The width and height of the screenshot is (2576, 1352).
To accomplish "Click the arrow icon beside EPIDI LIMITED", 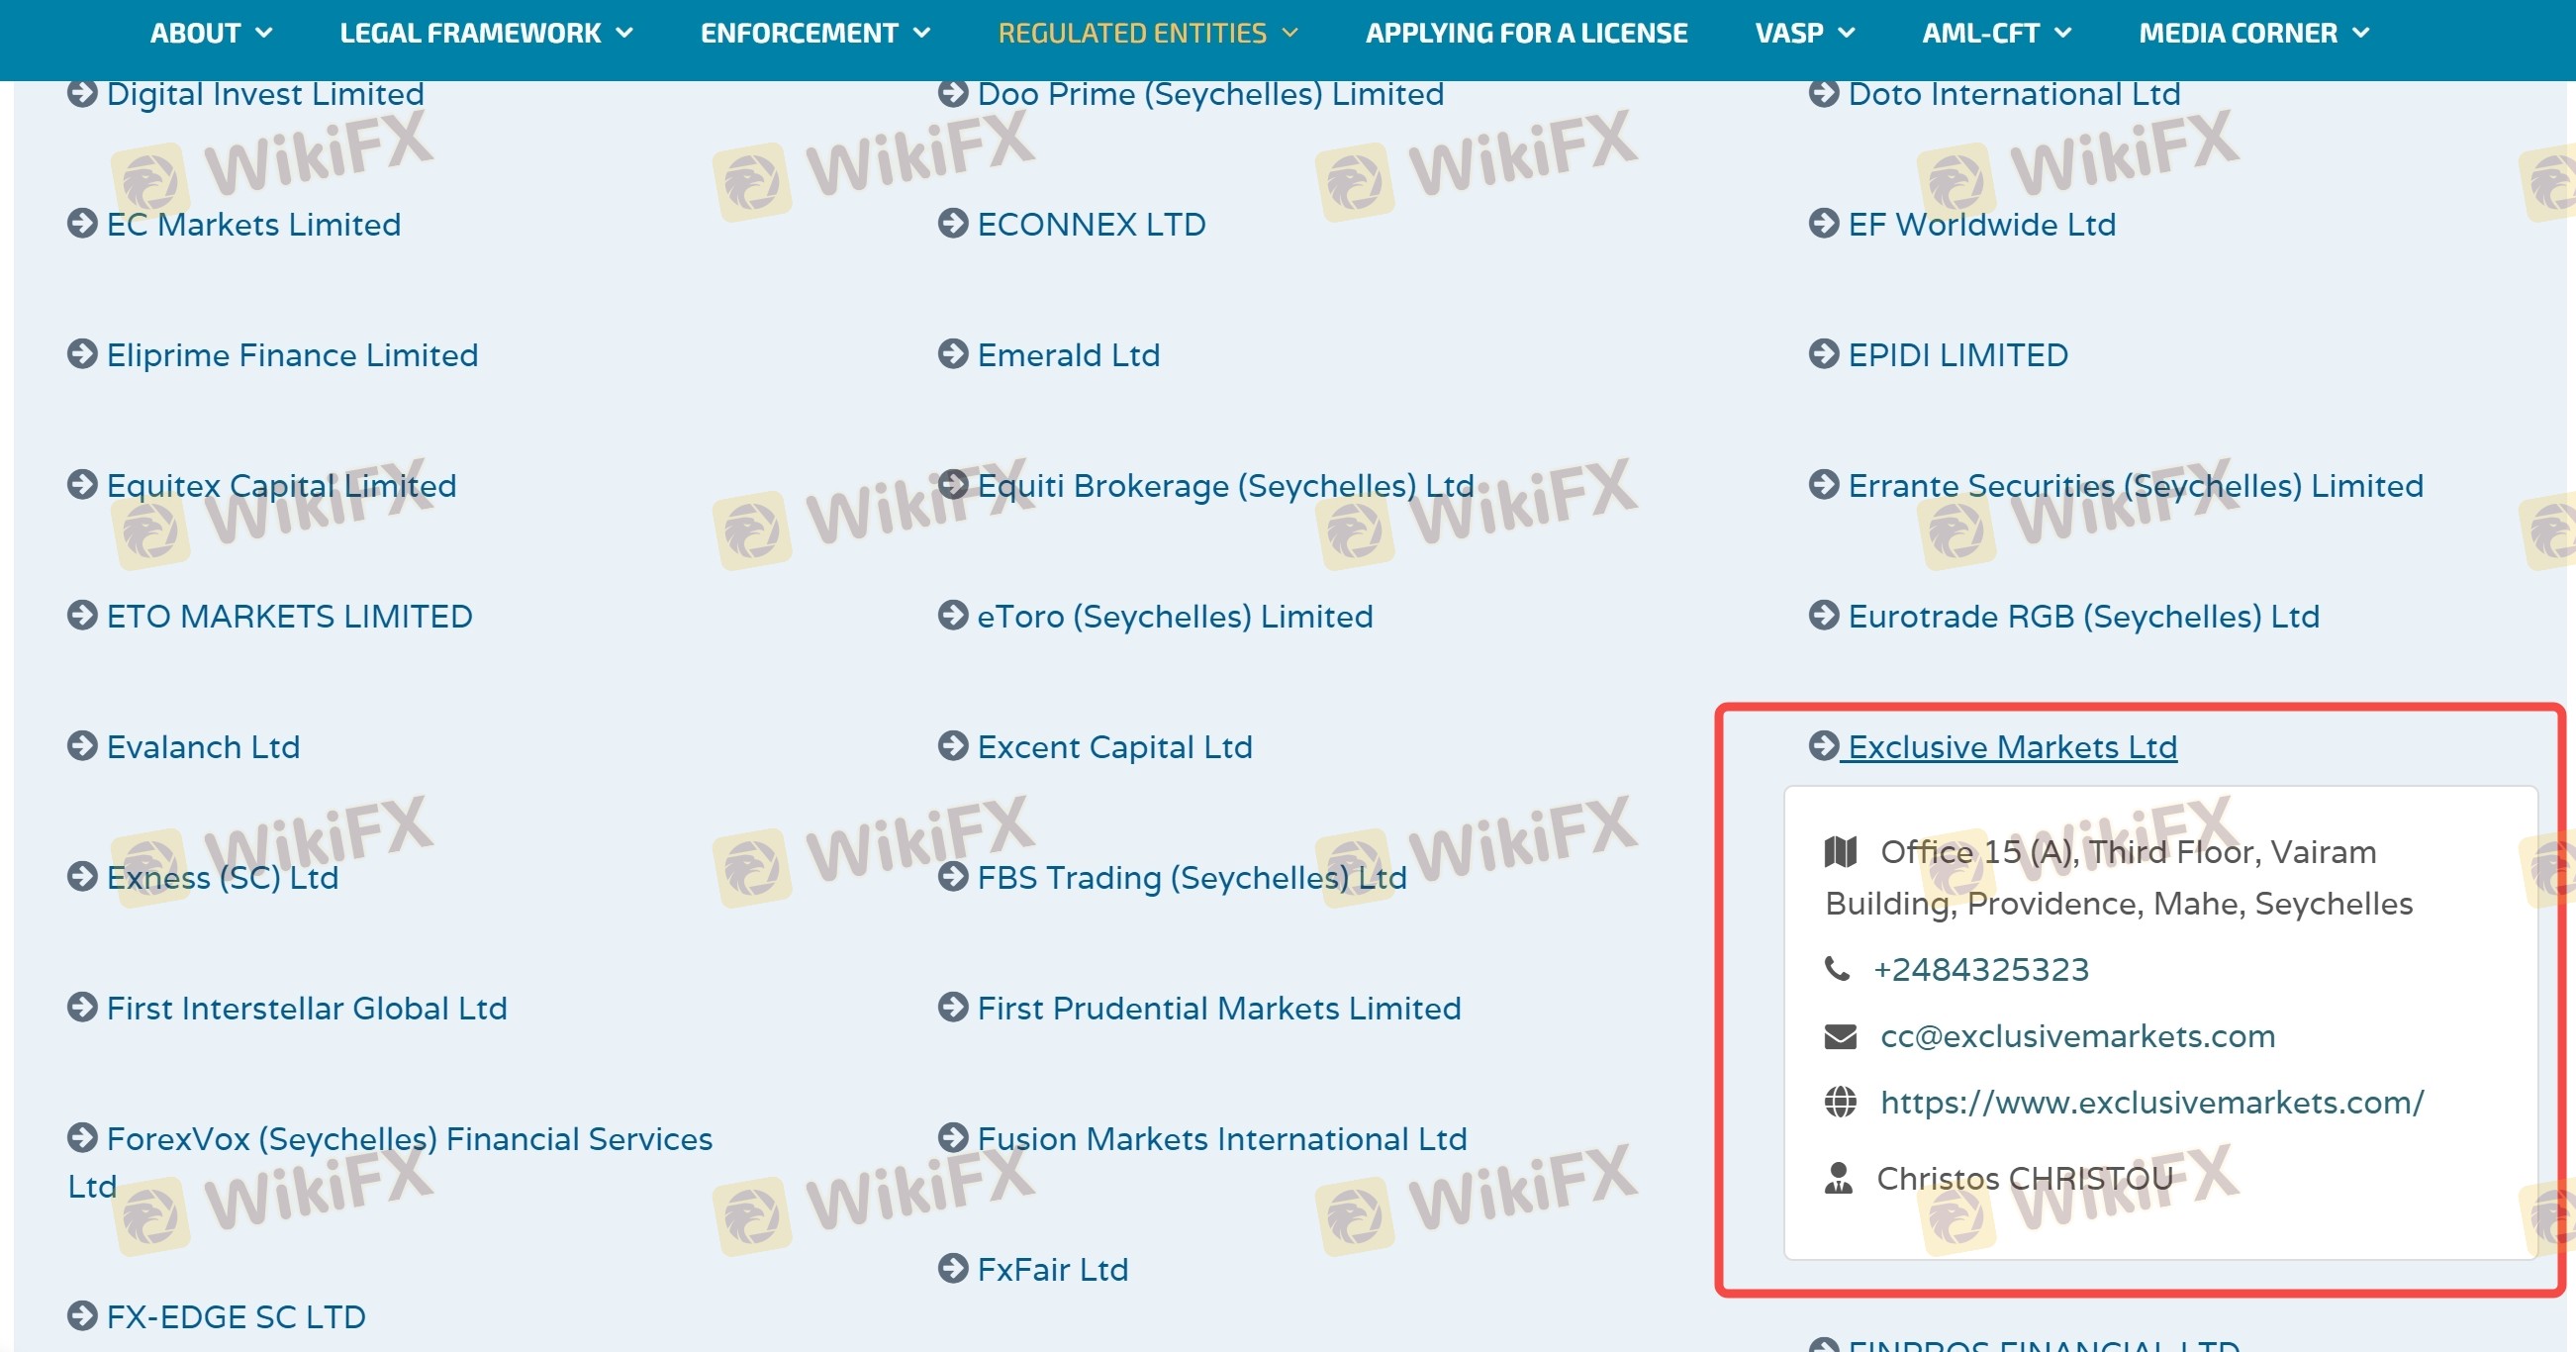I will (1824, 354).
